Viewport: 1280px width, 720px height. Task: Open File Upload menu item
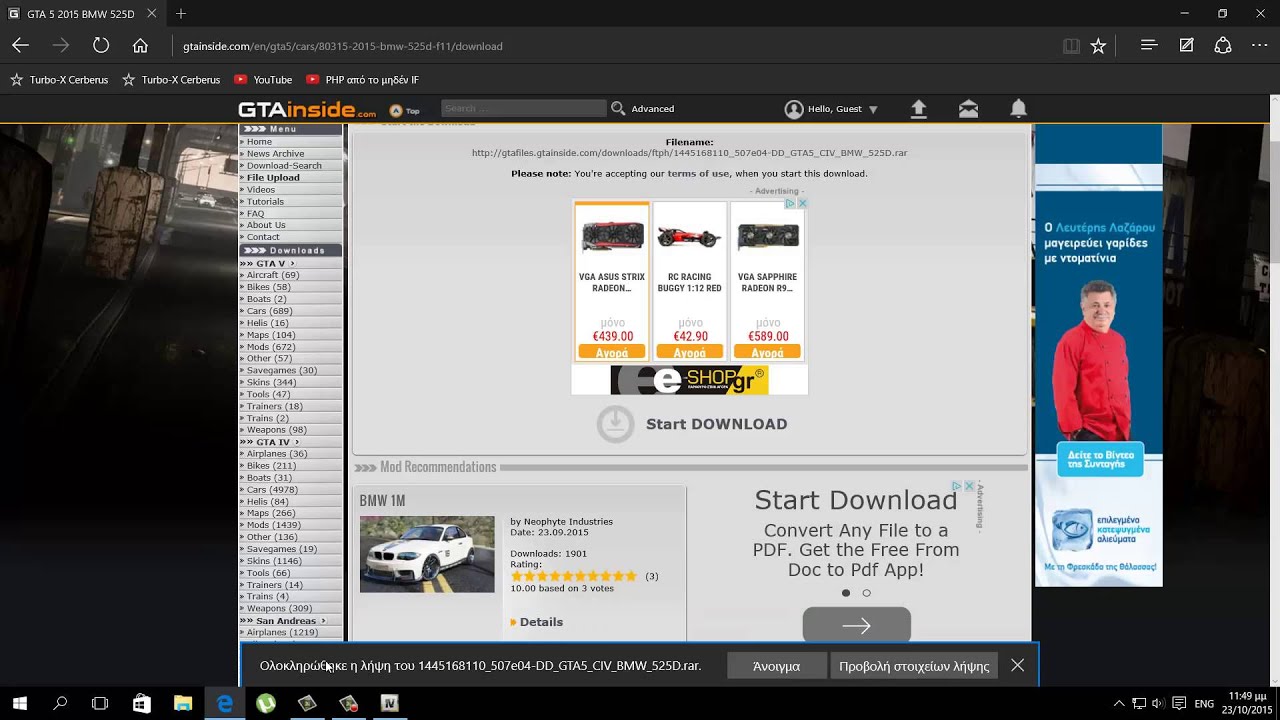[273, 178]
